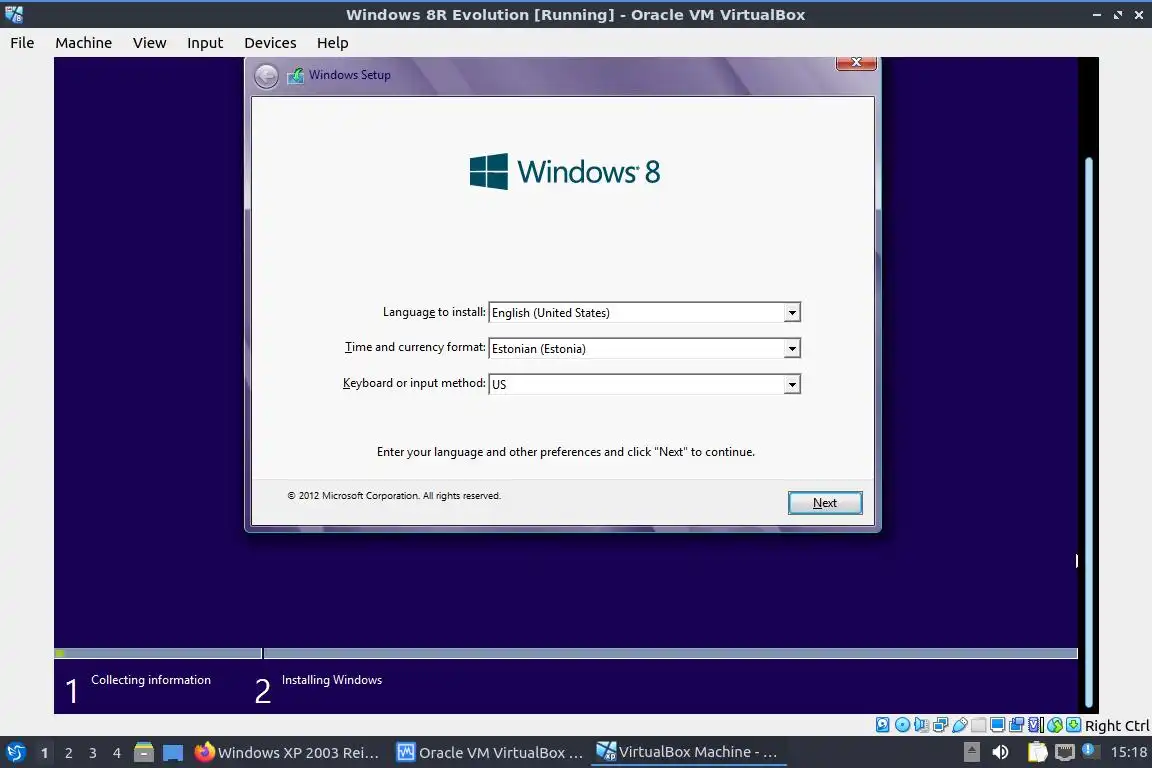
Task: Click the show desktop blue icon in taskbar
Action: pyautogui.click(x=173, y=753)
